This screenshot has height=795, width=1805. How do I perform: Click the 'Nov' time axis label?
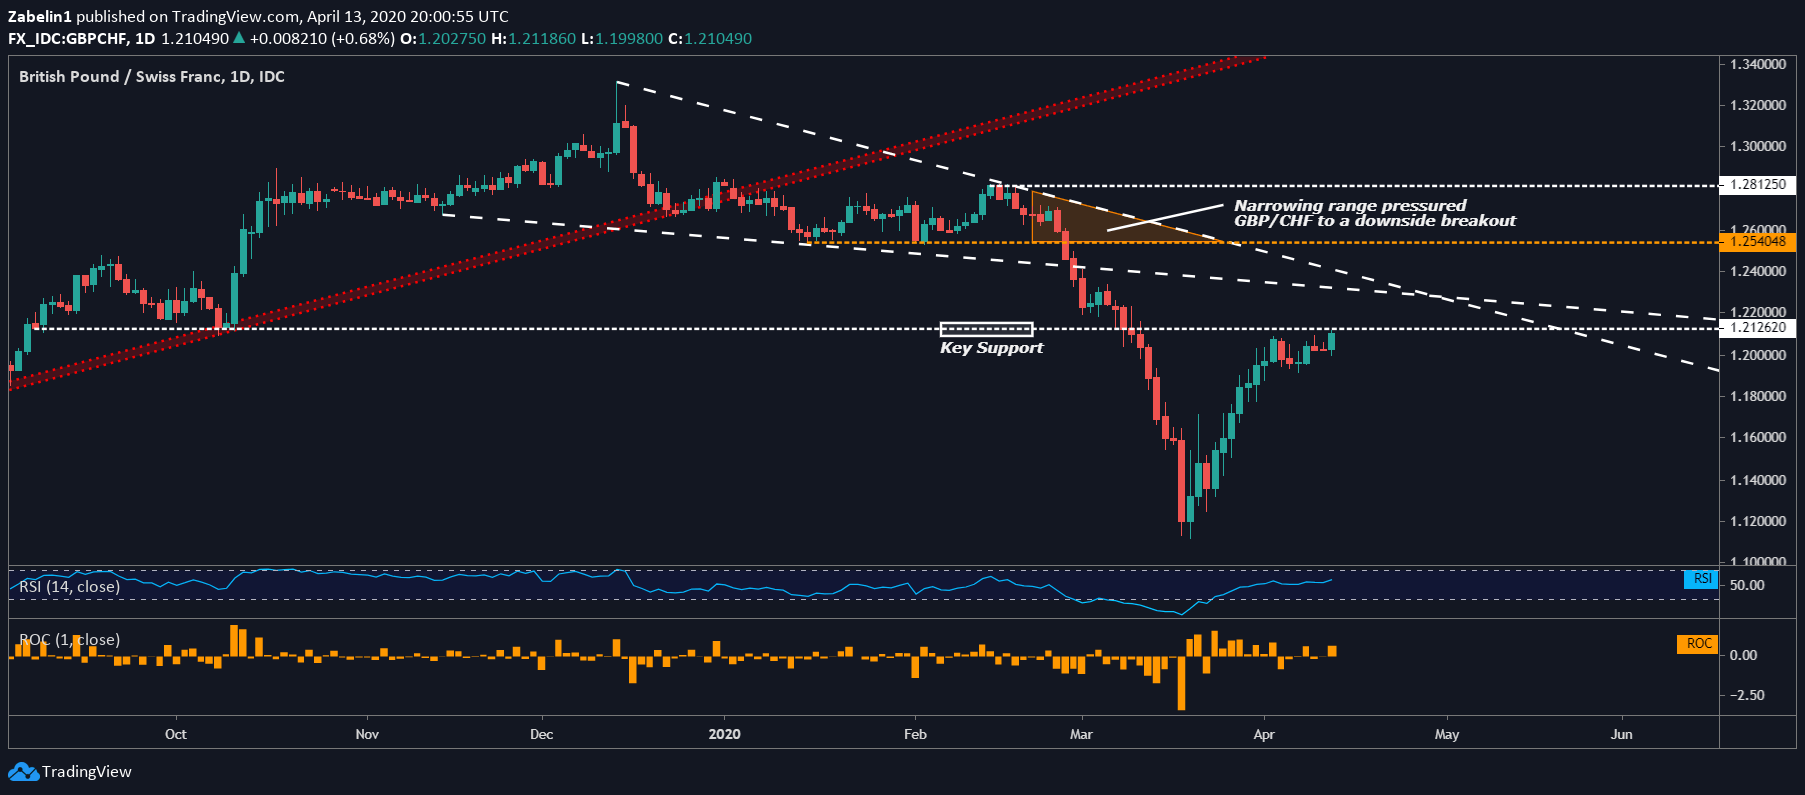pos(367,734)
